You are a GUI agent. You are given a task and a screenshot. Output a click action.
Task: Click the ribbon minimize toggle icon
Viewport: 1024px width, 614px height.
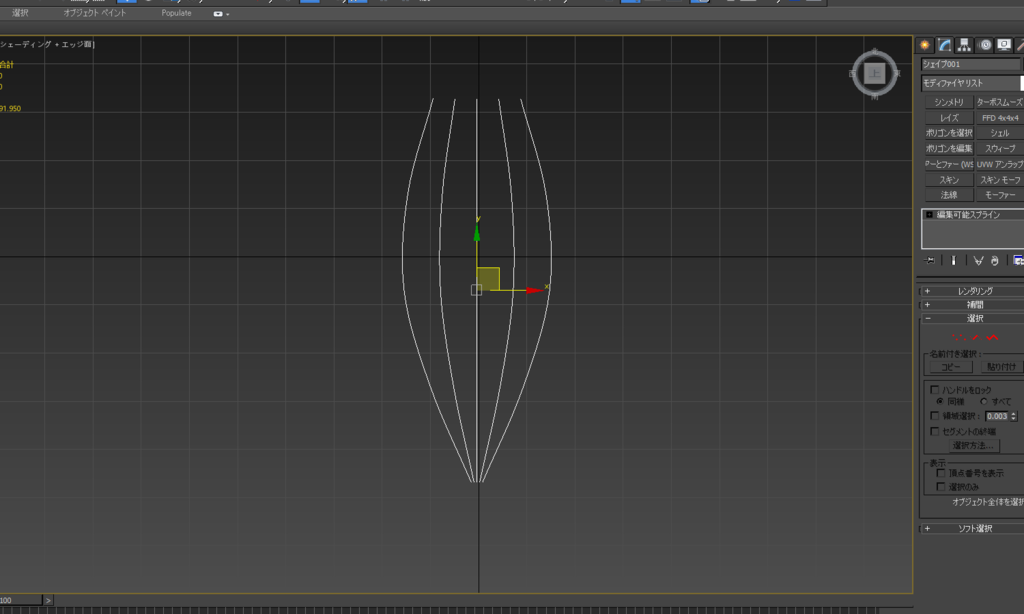coord(218,14)
